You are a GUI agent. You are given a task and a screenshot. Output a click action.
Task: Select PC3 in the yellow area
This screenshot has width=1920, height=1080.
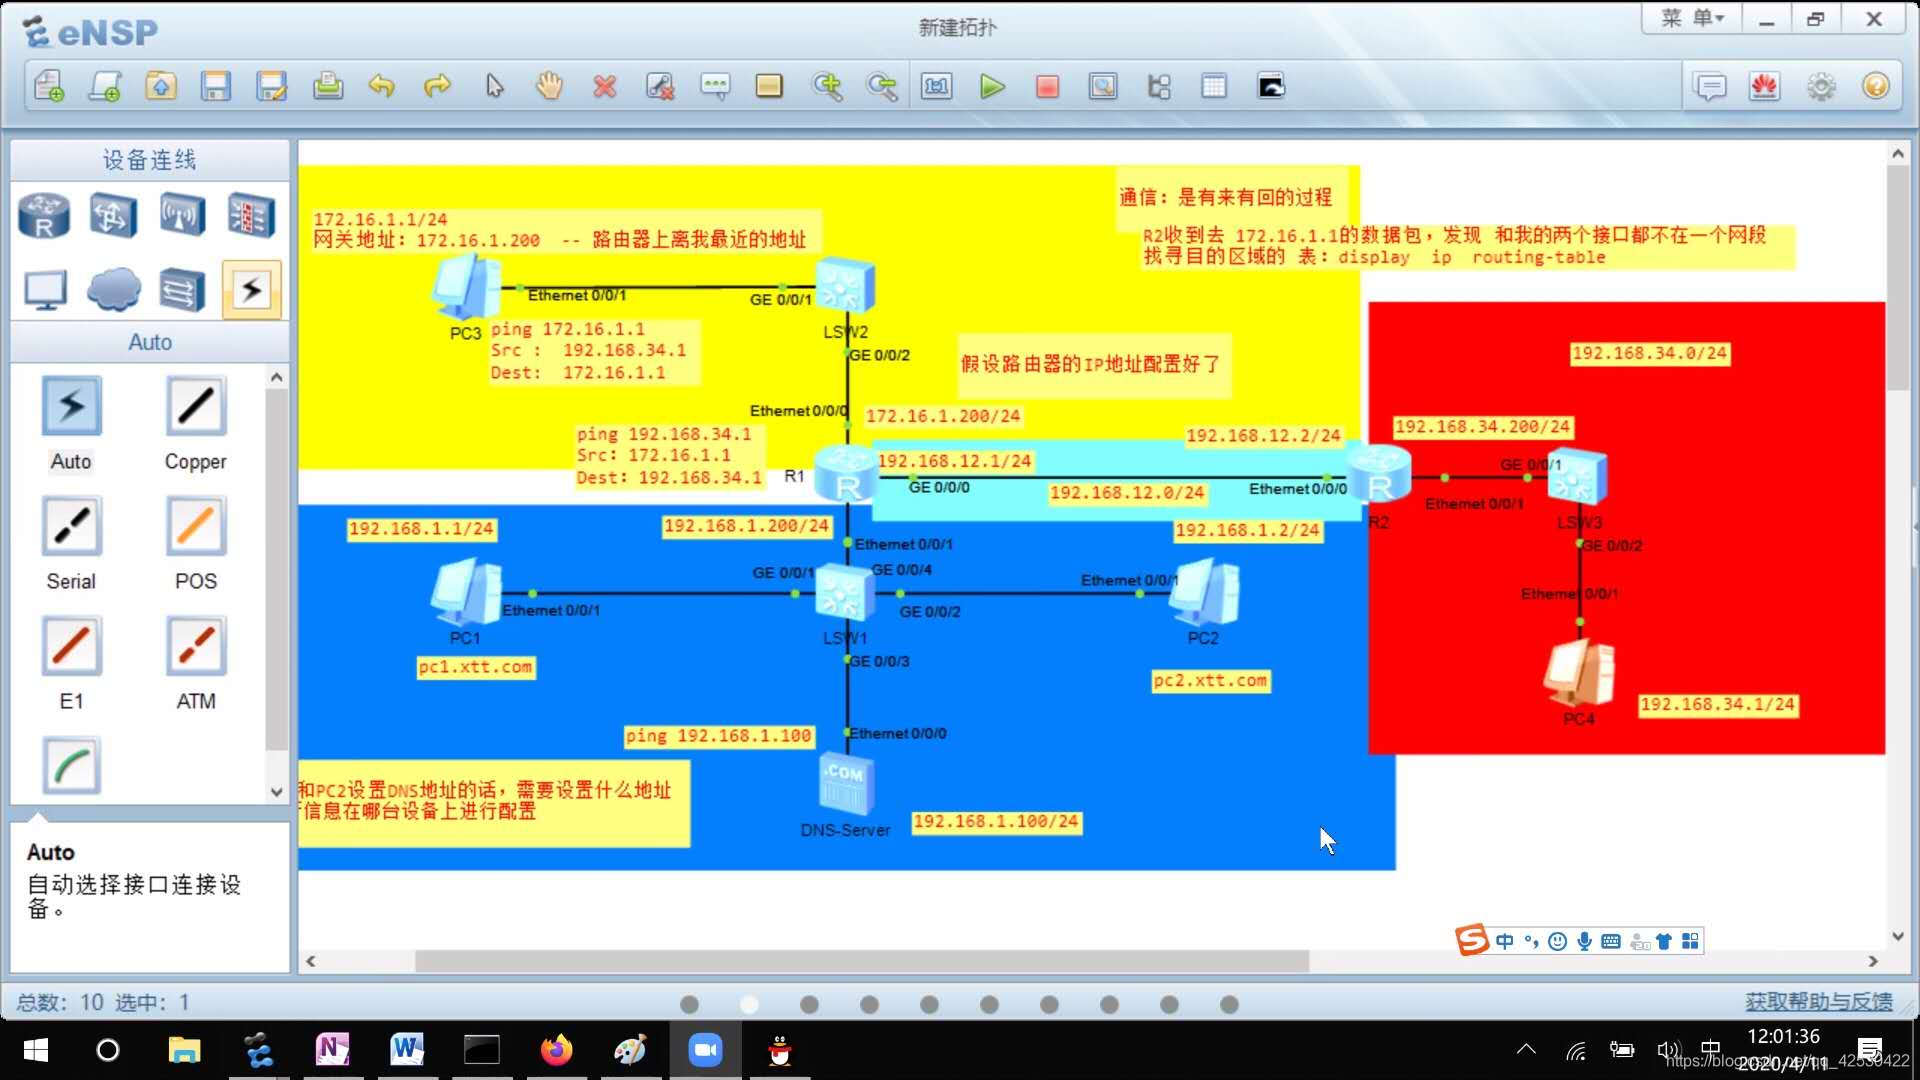[x=466, y=287]
